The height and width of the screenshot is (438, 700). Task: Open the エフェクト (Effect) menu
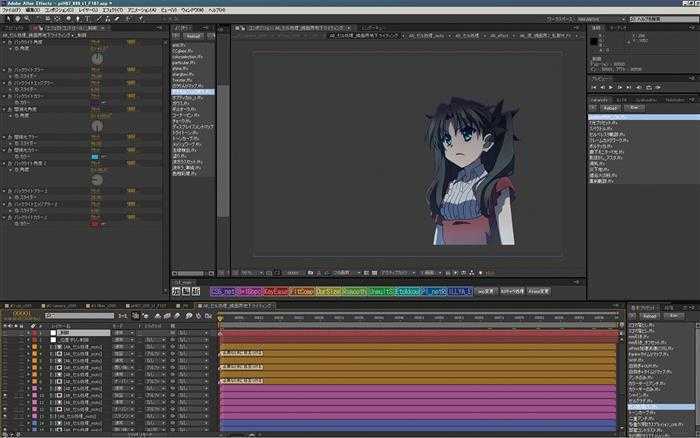[112, 10]
